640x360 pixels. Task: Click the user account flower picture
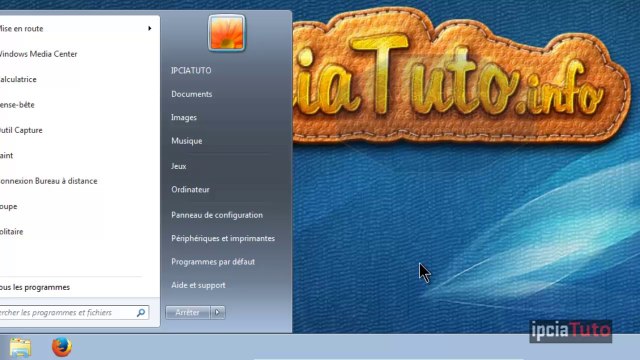[227, 33]
